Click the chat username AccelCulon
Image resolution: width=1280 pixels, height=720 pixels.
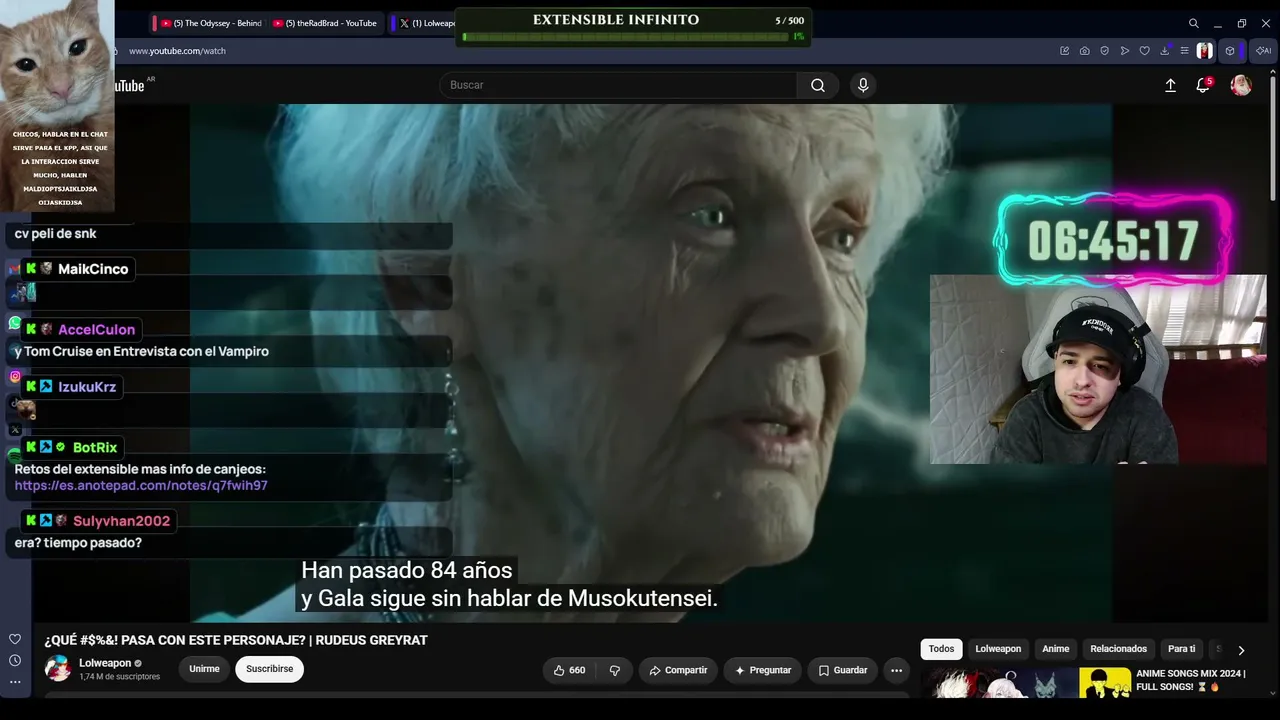pos(96,330)
